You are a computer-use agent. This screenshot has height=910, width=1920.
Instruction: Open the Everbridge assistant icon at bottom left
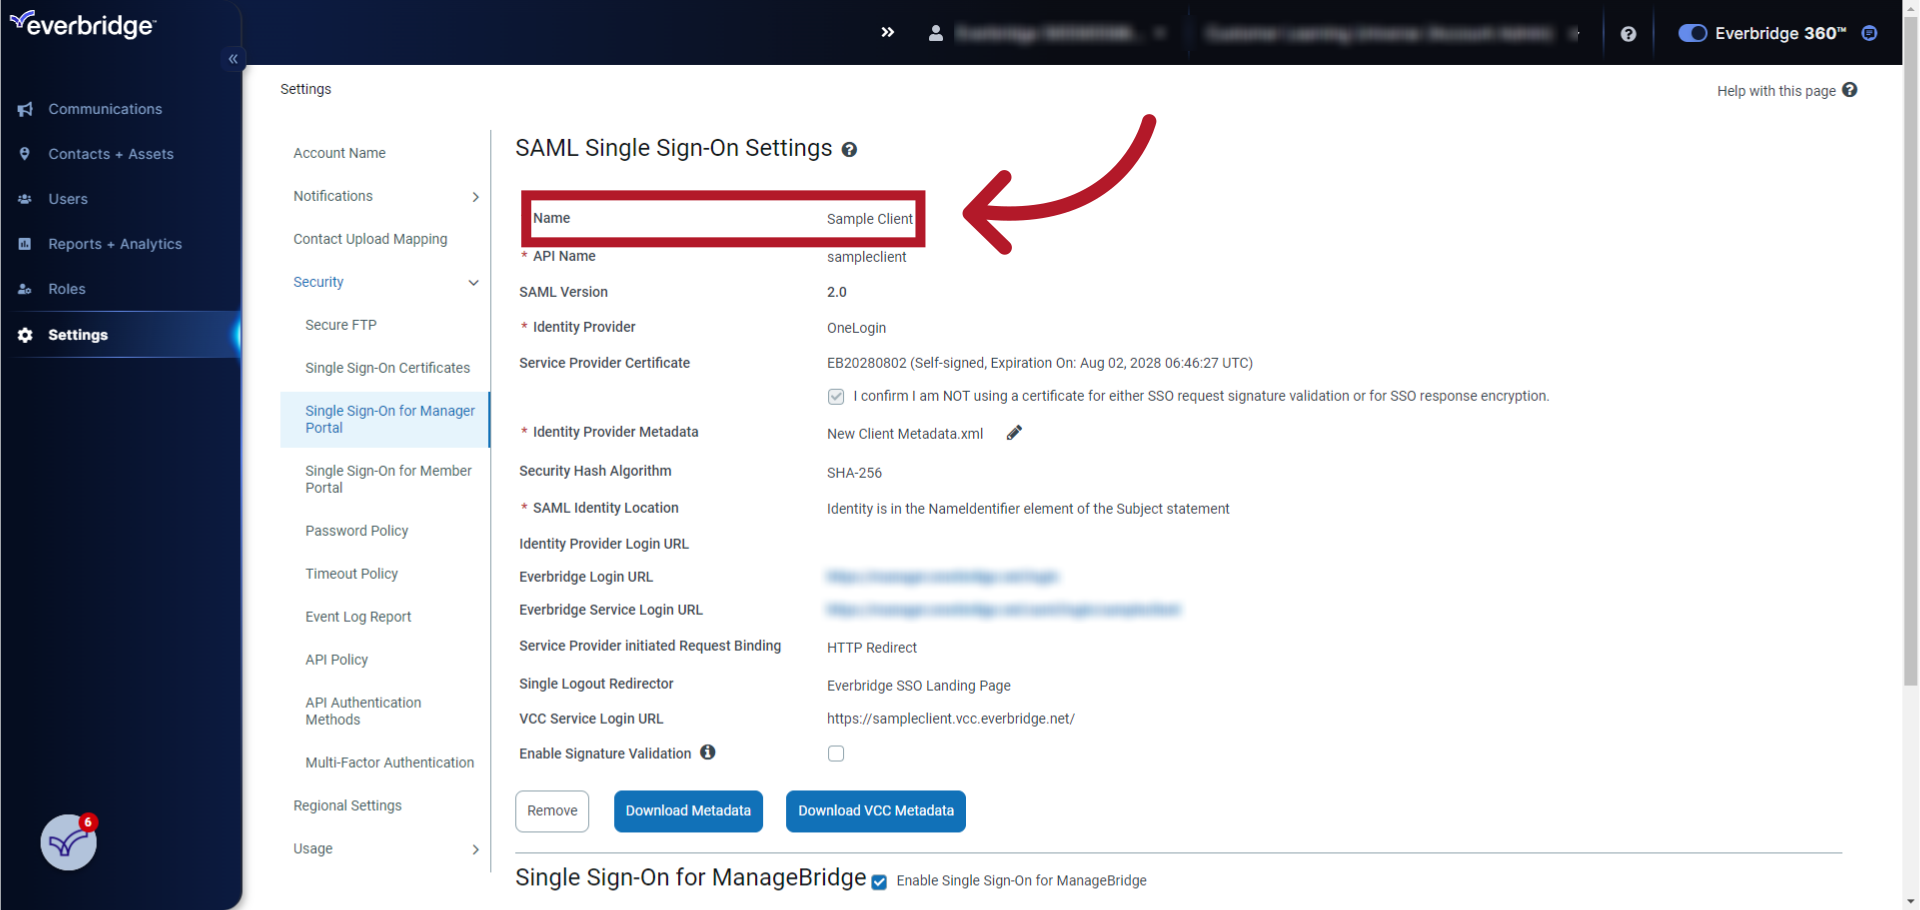(66, 842)
